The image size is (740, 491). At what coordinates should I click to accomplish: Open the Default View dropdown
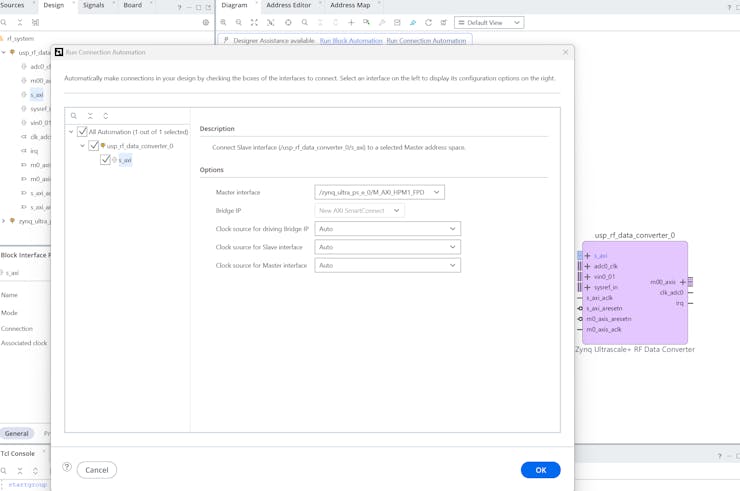click(488, 22)
